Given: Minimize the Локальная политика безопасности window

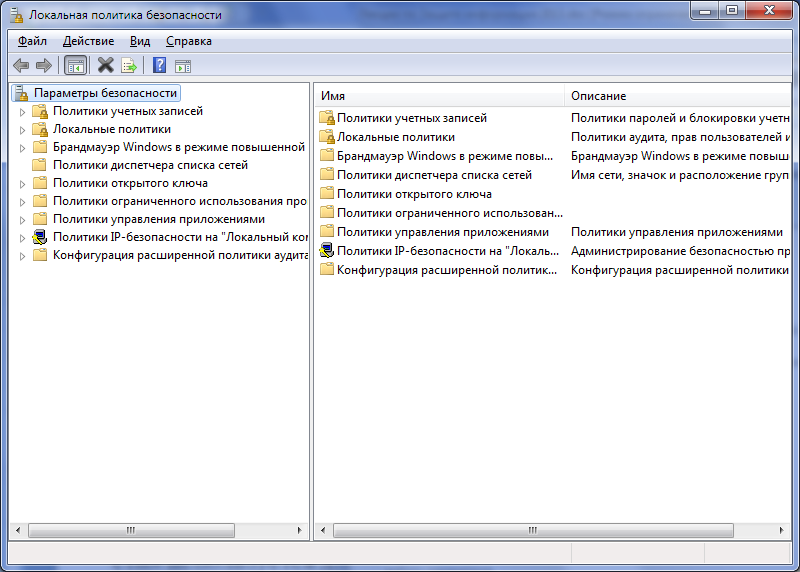Looking at the screenshot, I should (x=705, y=10).
